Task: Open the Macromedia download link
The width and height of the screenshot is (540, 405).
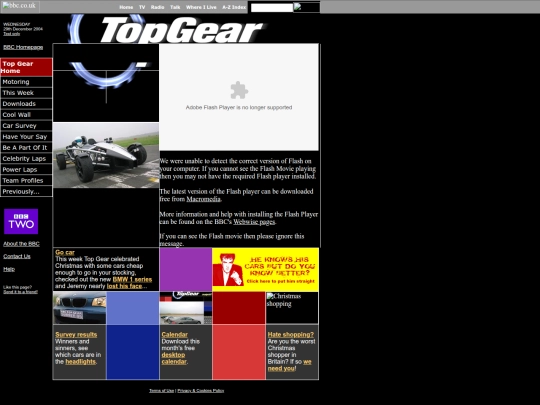Action: 203,199
